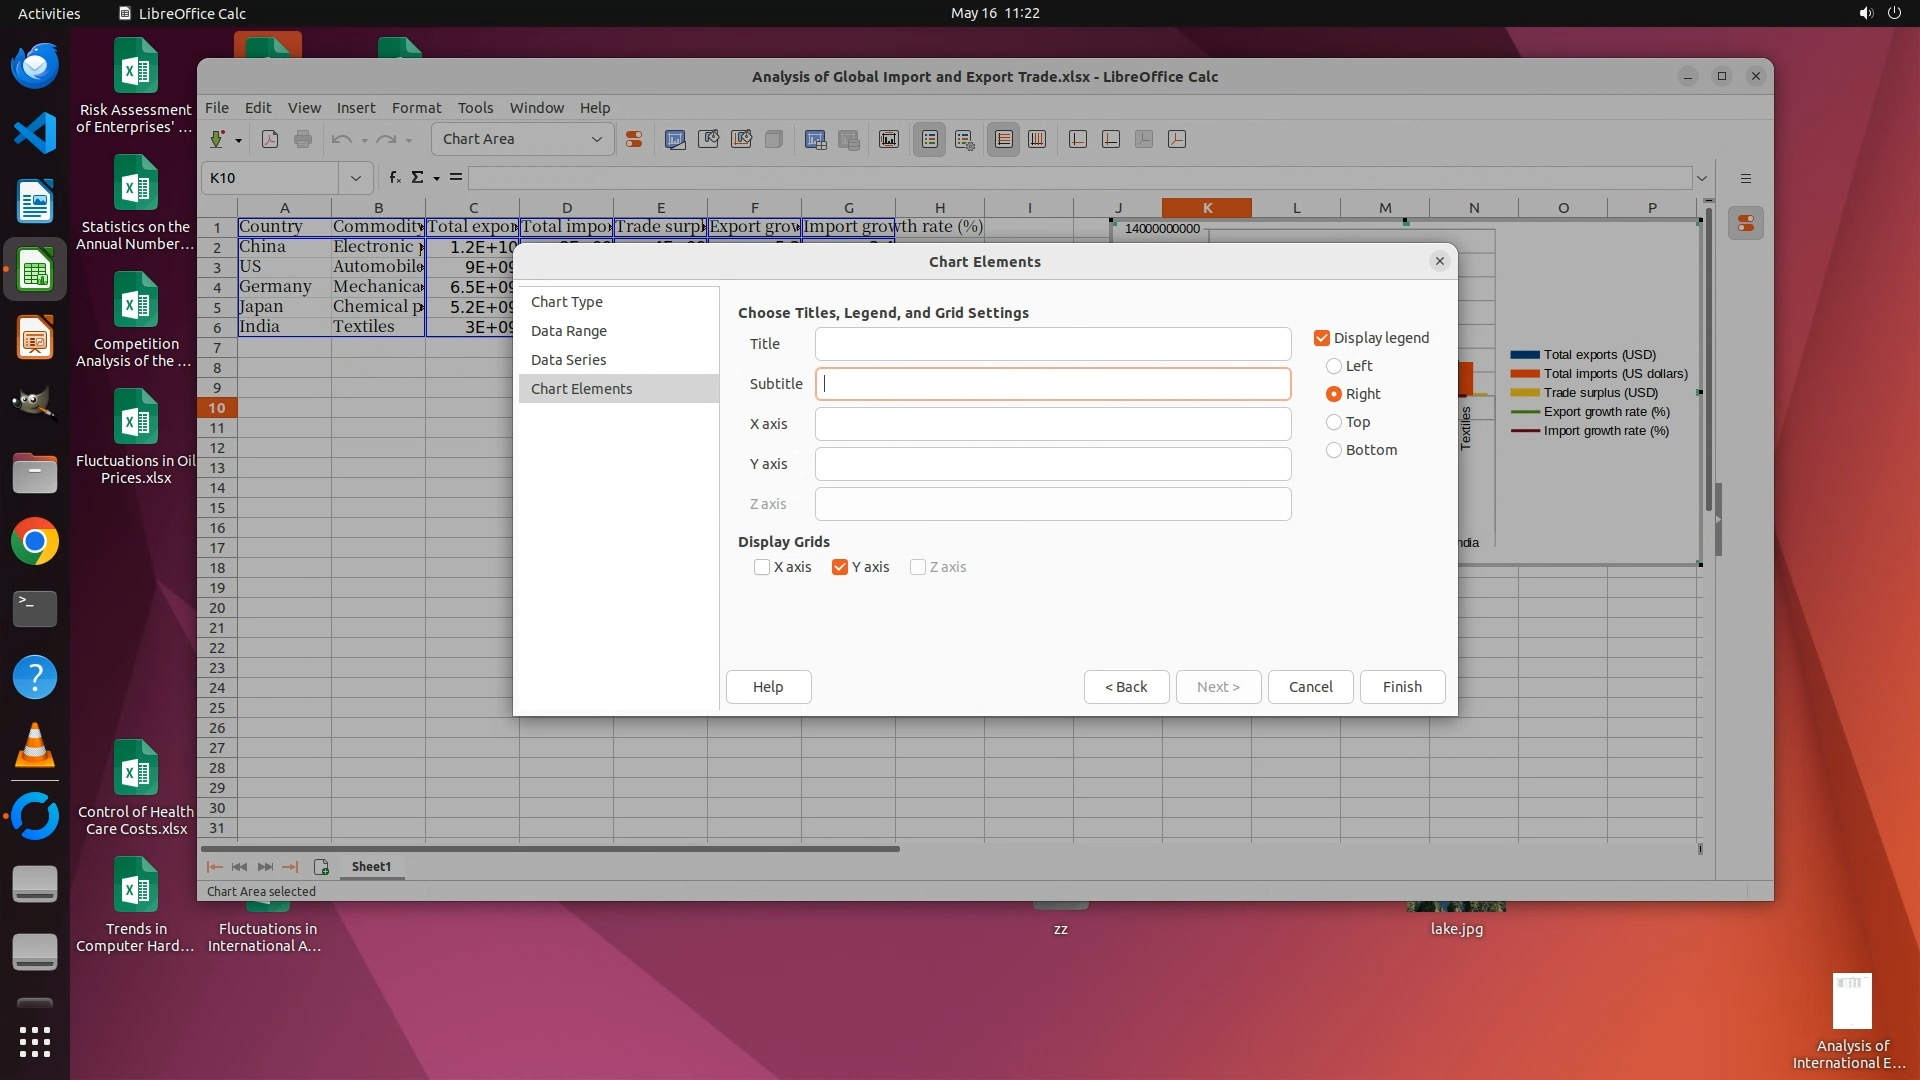Open the Chart Area element dropdown

coord(596,140)
